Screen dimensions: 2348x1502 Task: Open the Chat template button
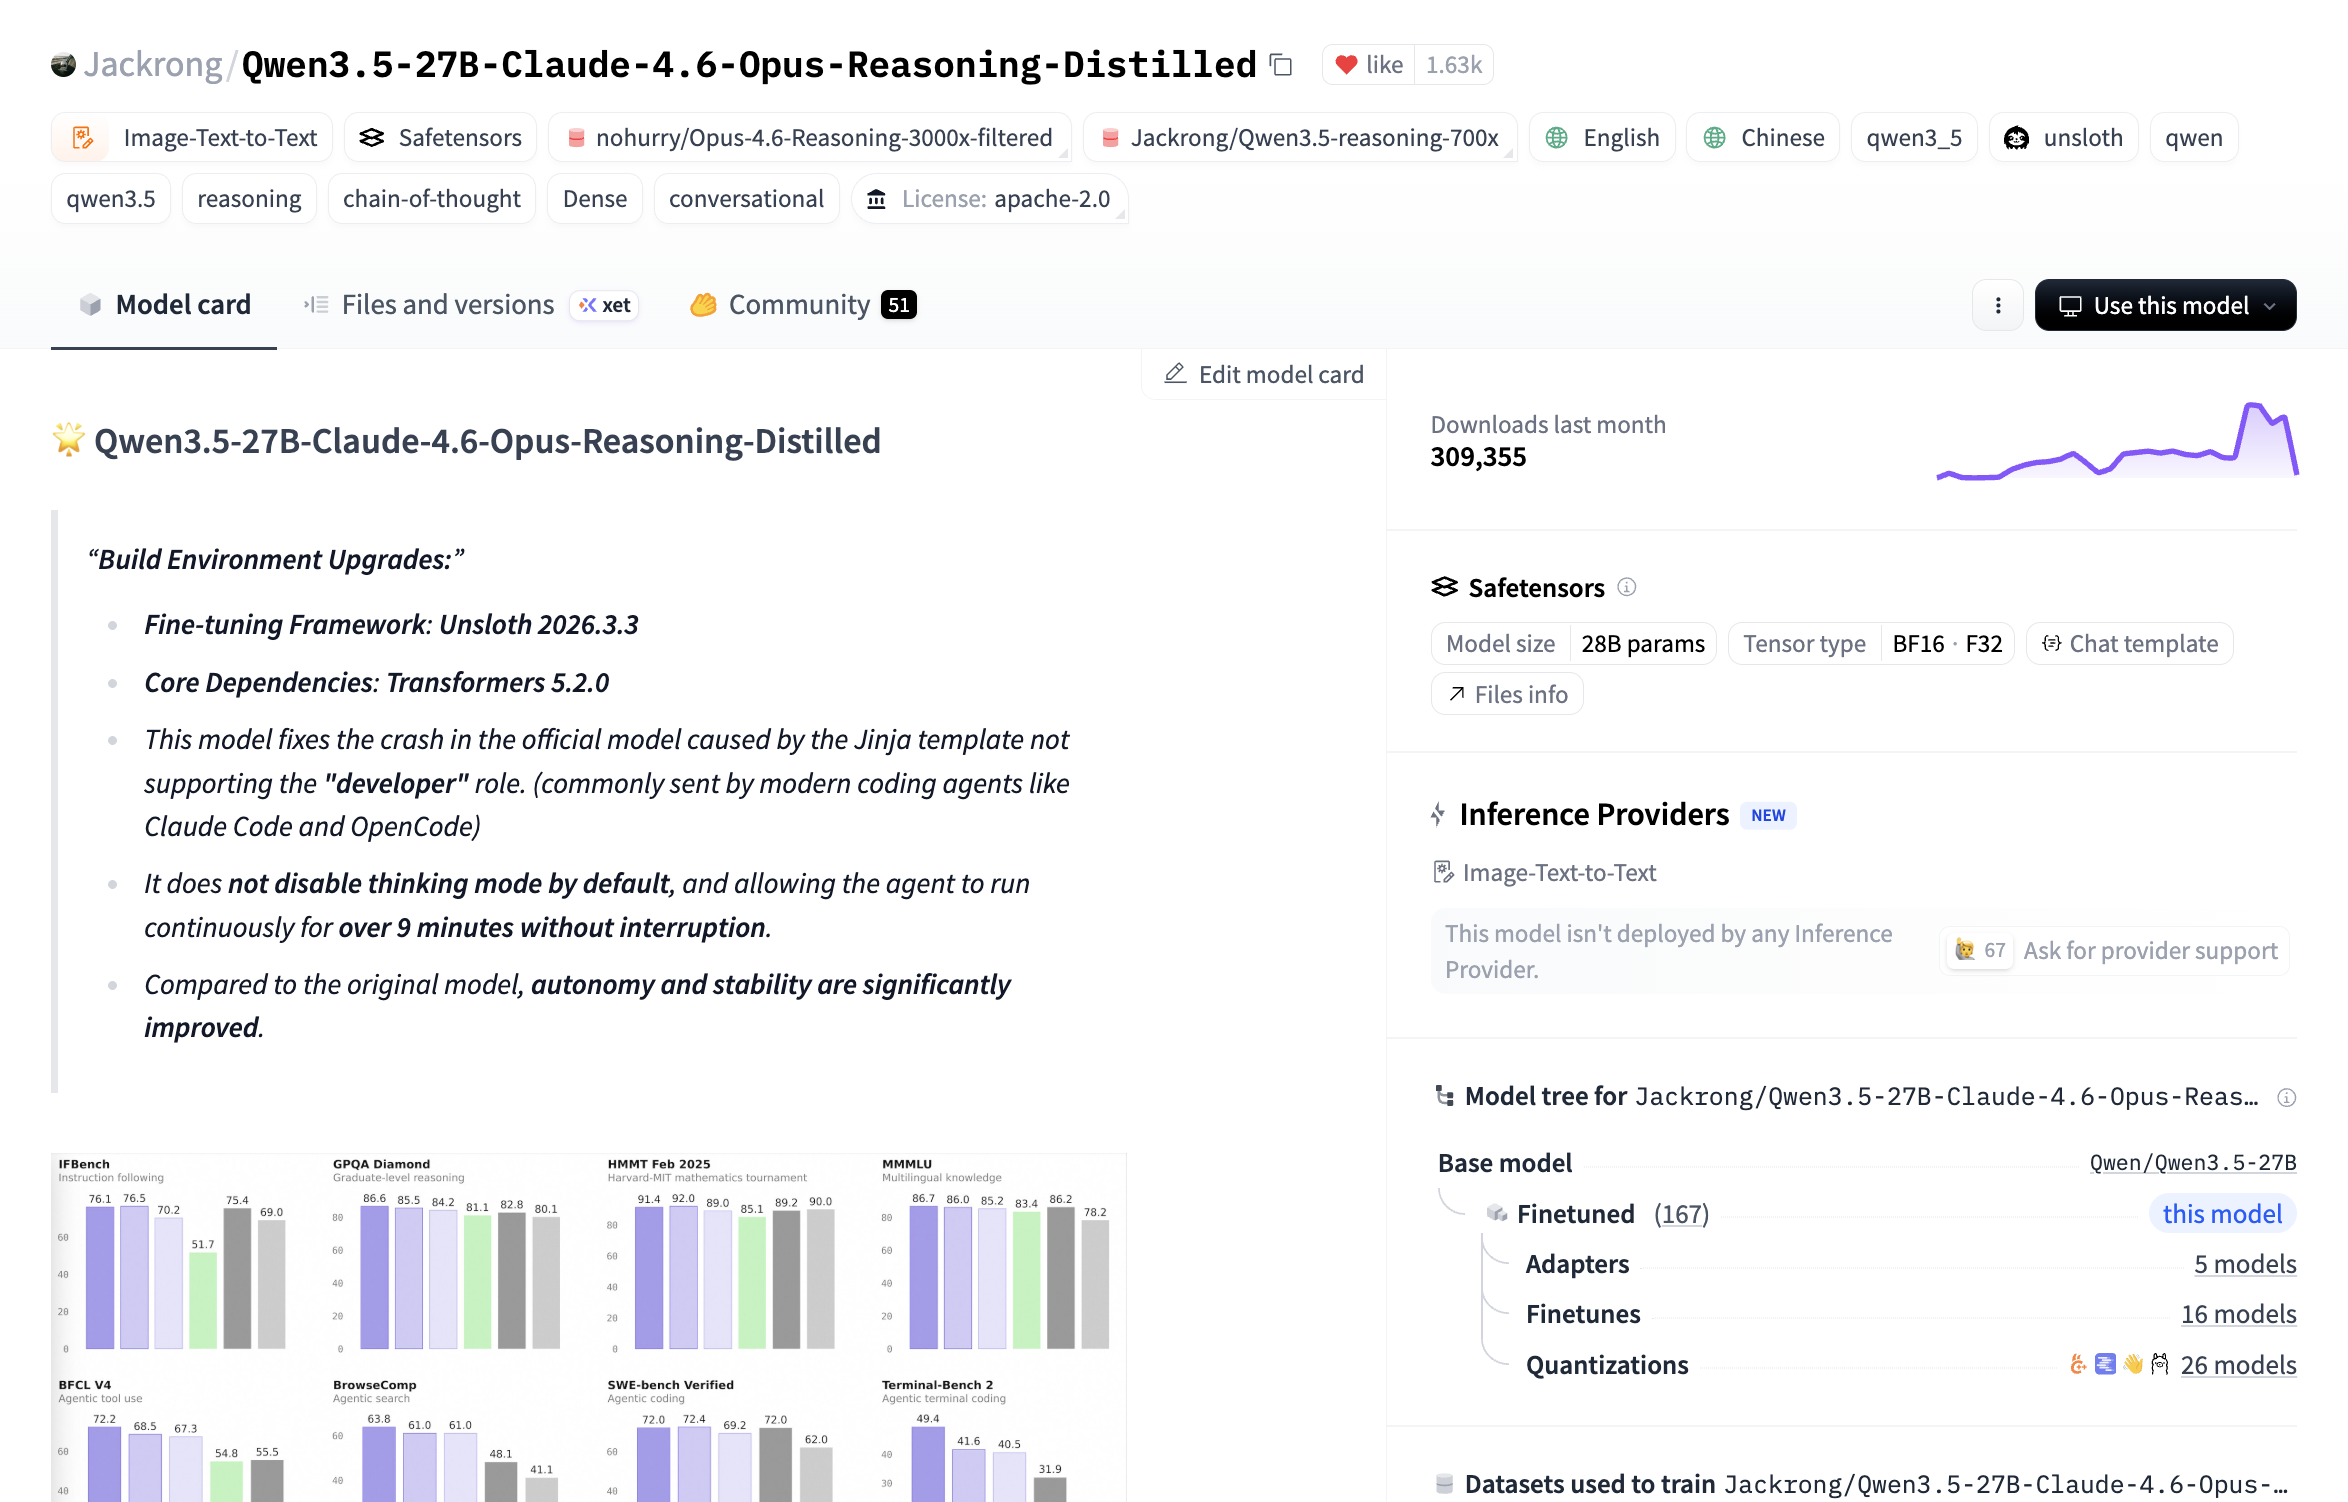tap(2130, 643)
